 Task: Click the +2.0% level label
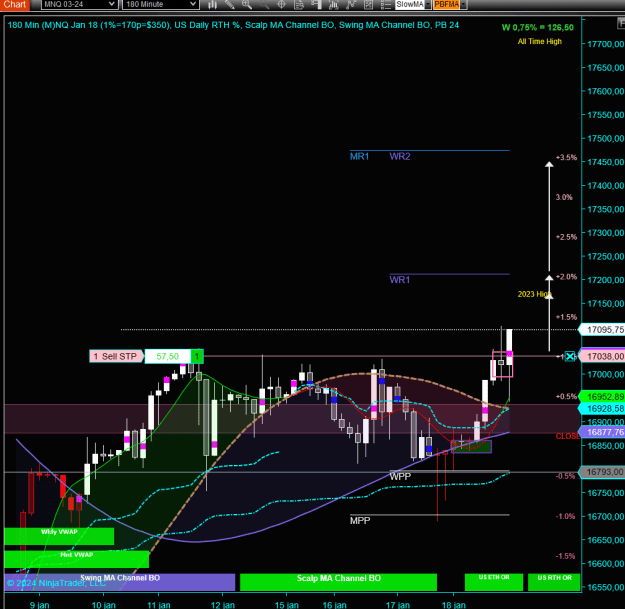pyautogui.click(x=566, y=277)
